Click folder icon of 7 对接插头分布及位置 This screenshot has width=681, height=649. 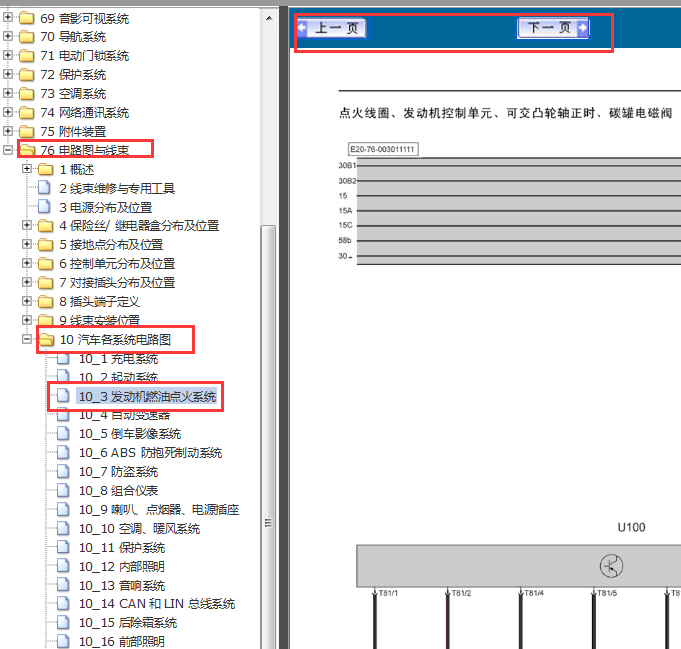coord(46,283)
